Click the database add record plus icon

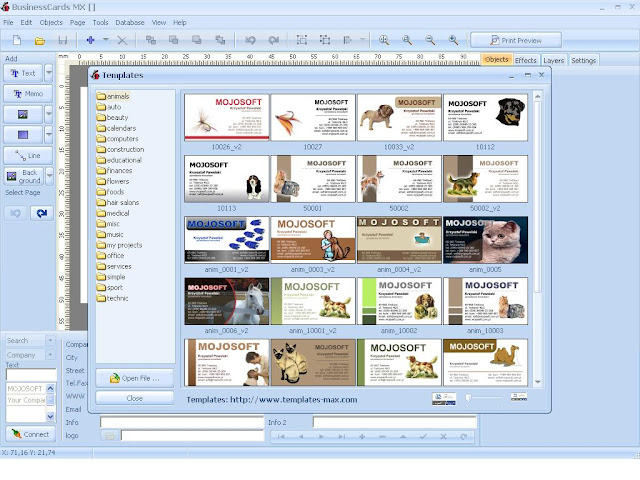362,437
